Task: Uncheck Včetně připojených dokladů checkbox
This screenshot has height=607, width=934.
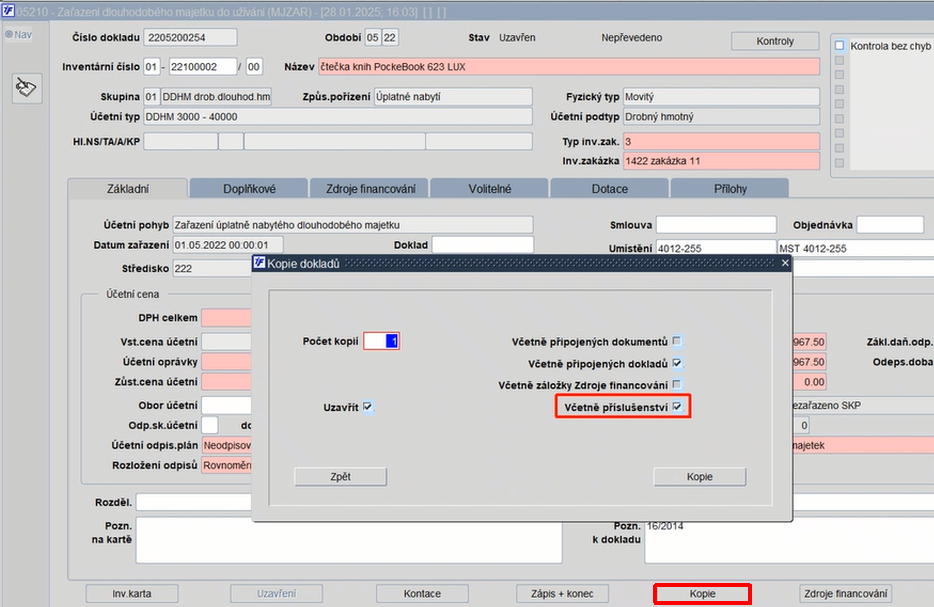Action: click(x=677, y=363)
